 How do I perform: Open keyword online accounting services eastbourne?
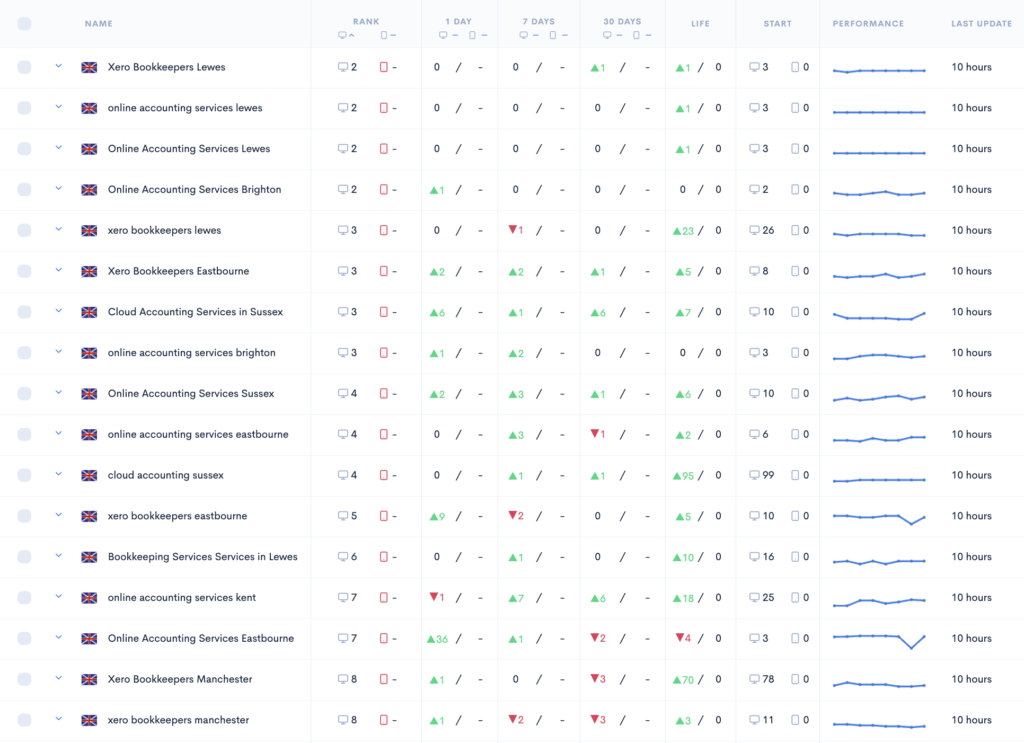[198, 434]
